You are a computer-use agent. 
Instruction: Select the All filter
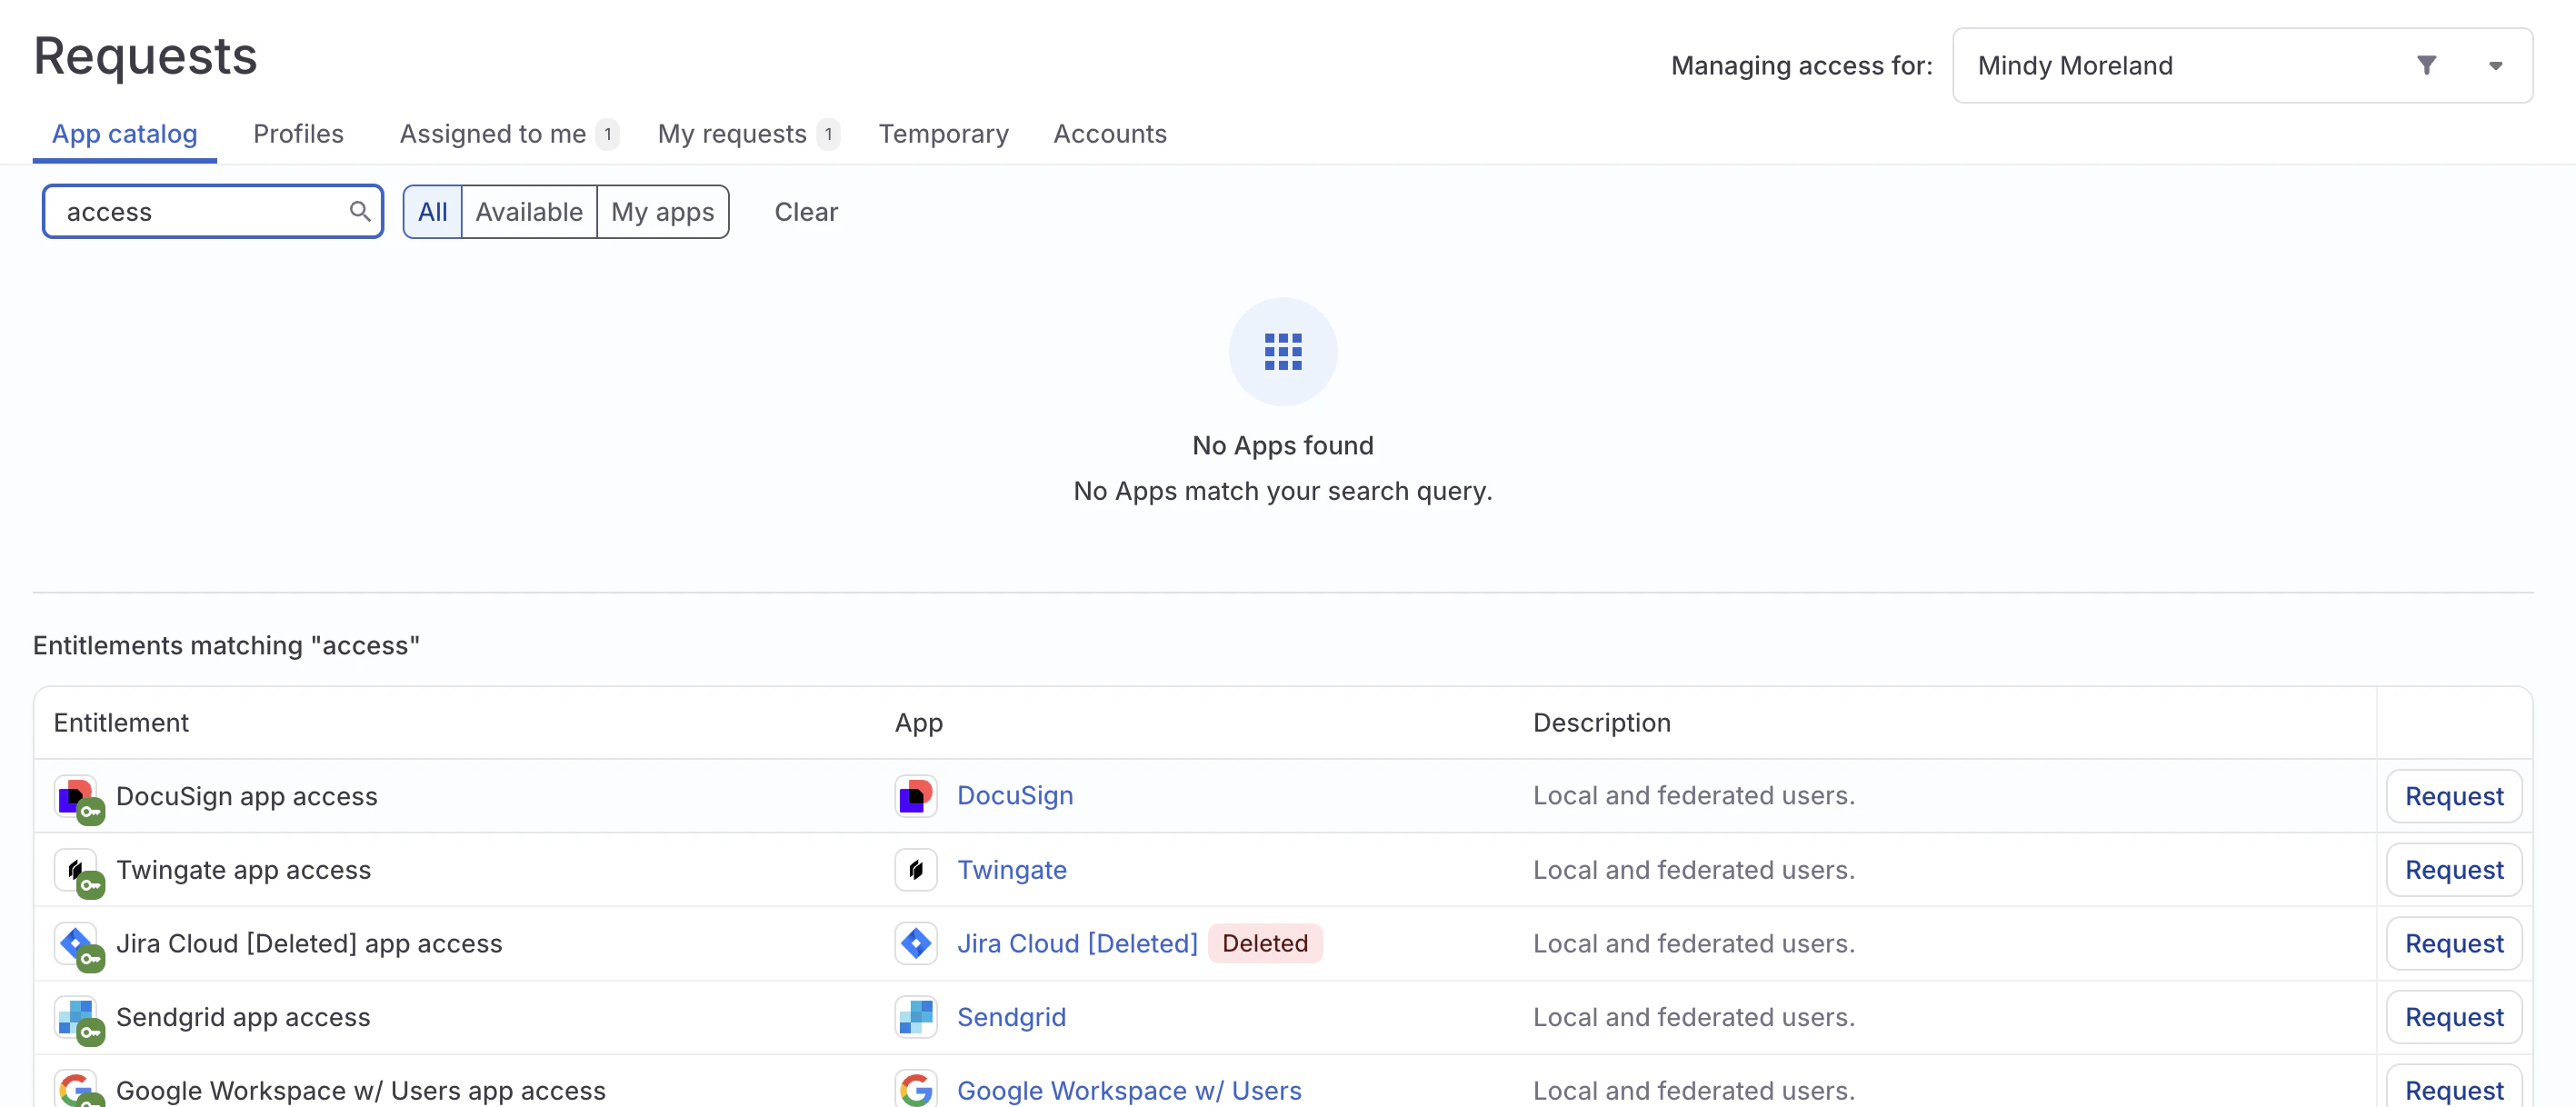tap(432, 211)
